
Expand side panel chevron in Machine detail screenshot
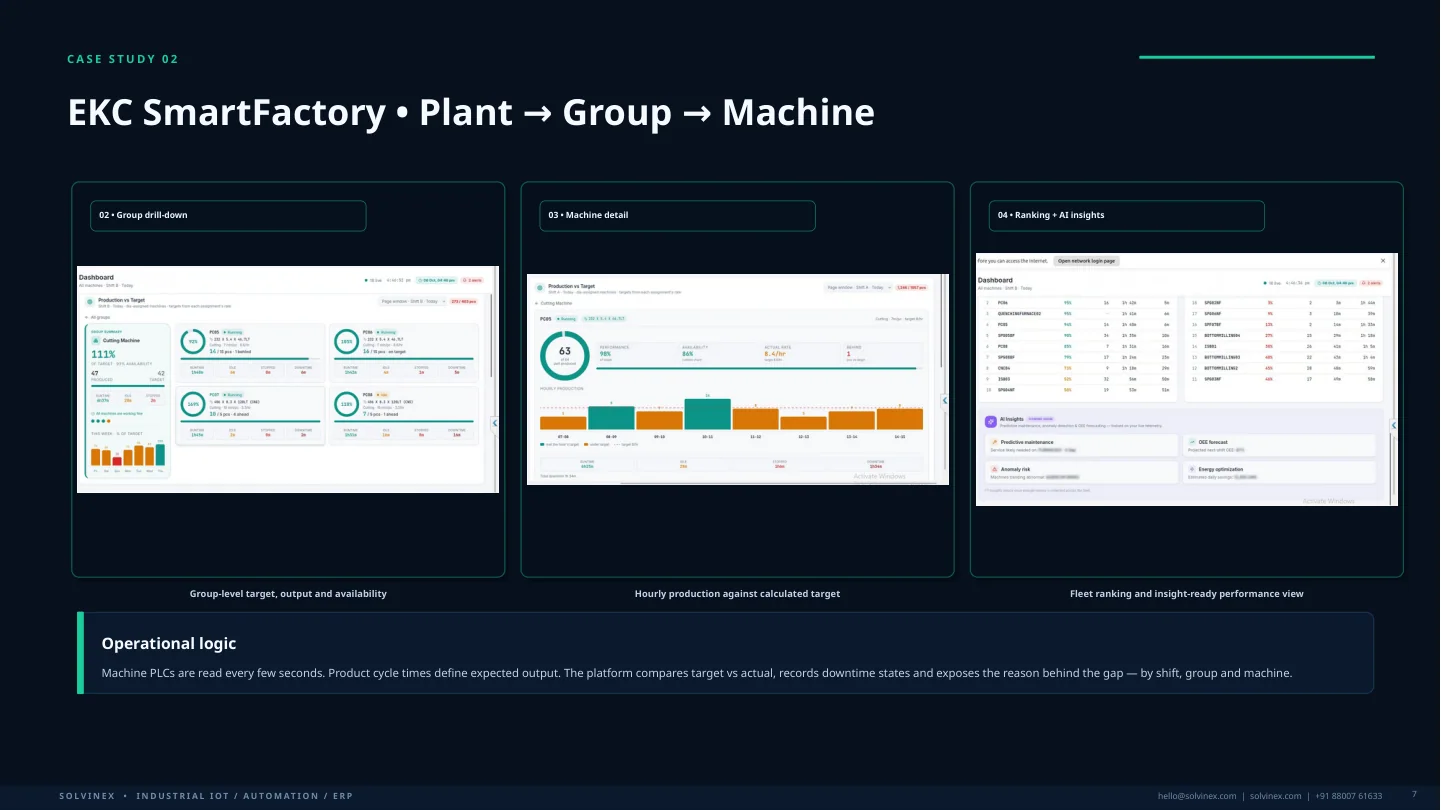945,400
